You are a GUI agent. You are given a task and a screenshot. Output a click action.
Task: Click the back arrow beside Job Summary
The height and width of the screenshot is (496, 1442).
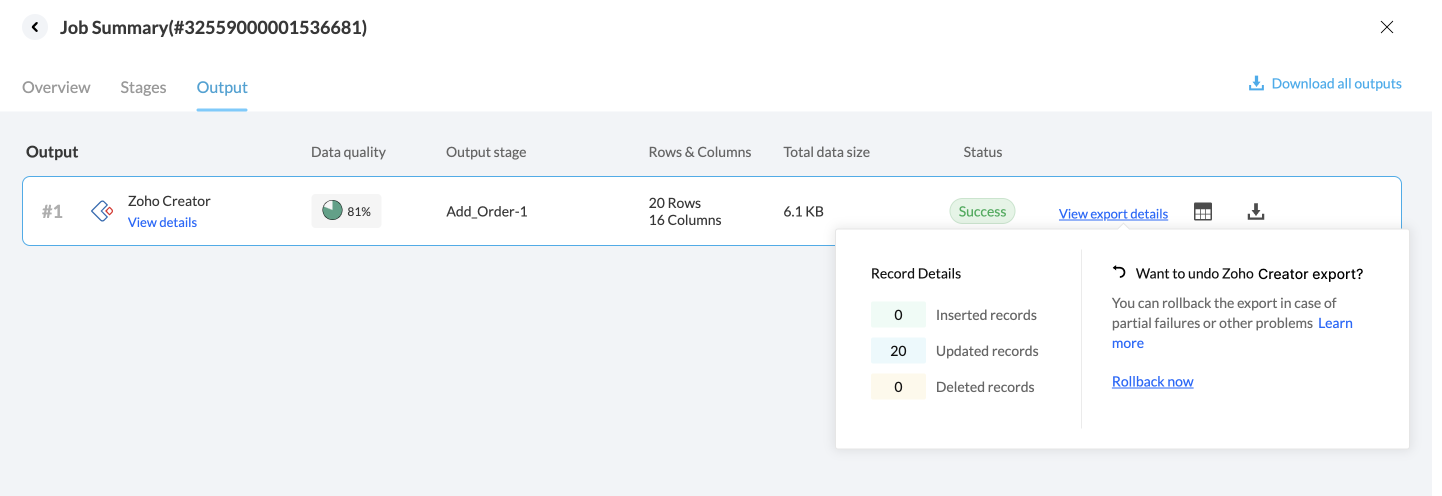coord(35,28)
